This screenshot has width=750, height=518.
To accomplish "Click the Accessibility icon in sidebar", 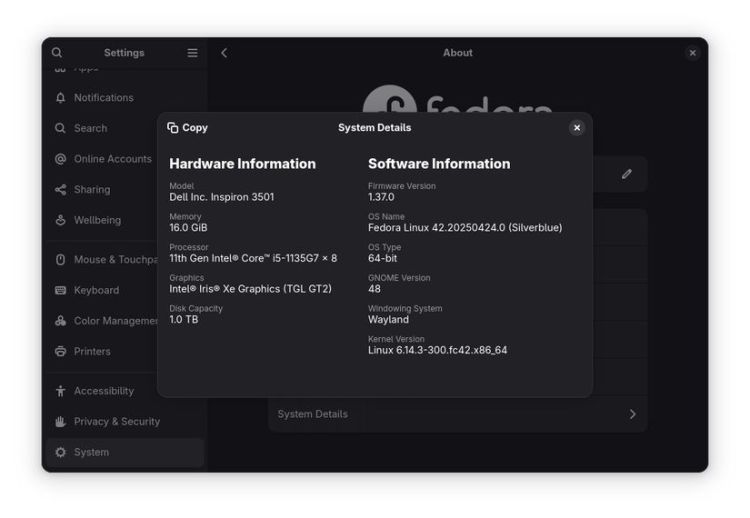I will coord(60,391).
